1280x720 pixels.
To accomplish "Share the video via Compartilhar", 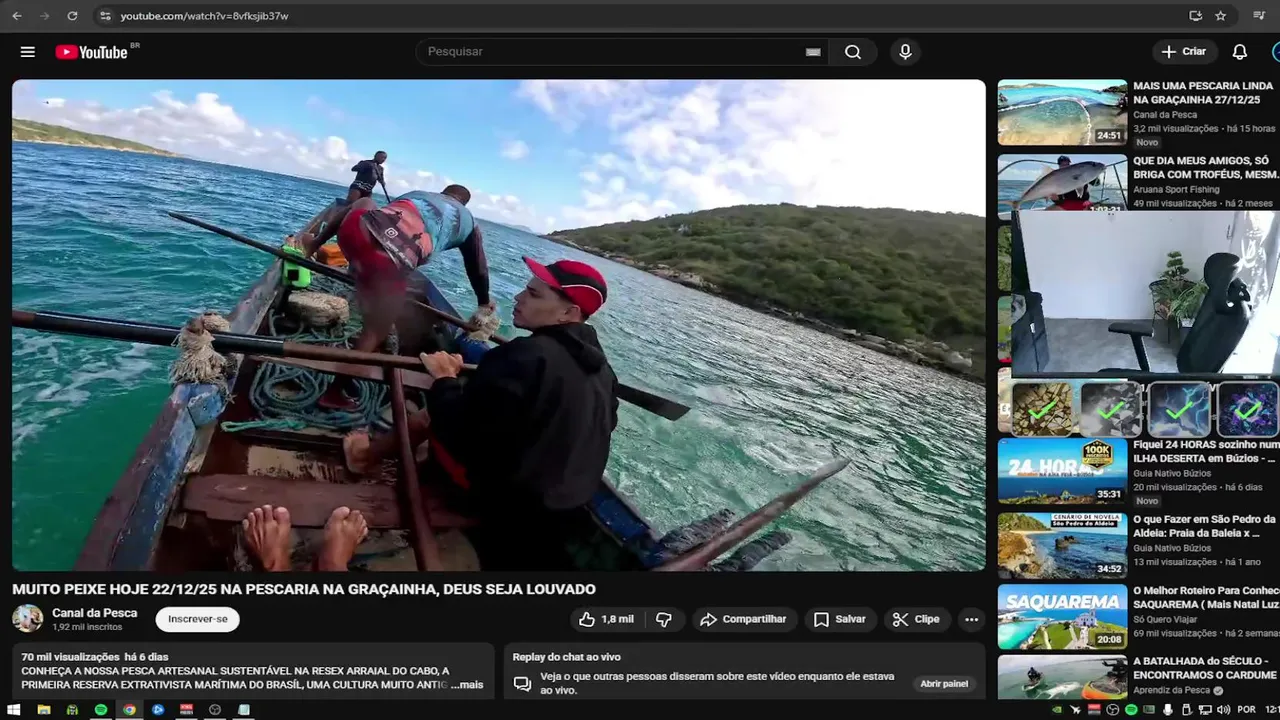I will 743,619.
